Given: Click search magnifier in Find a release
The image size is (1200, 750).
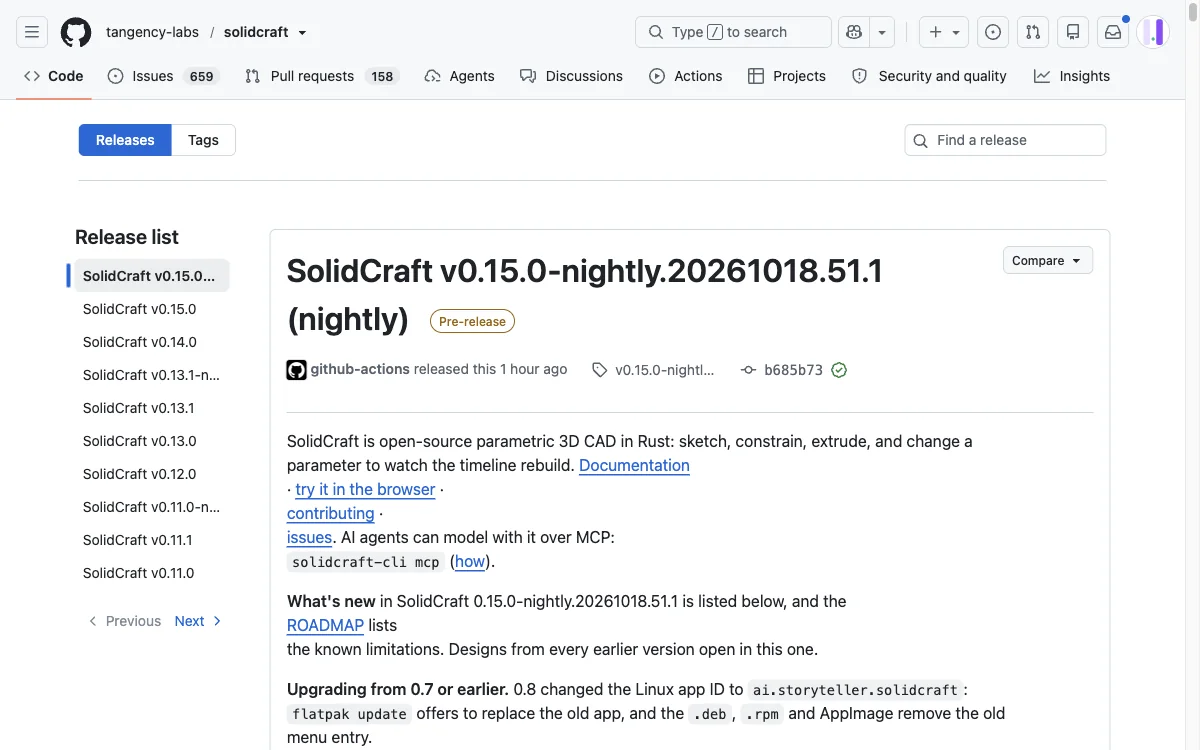Looking at the screenshot, I should 921,140.
